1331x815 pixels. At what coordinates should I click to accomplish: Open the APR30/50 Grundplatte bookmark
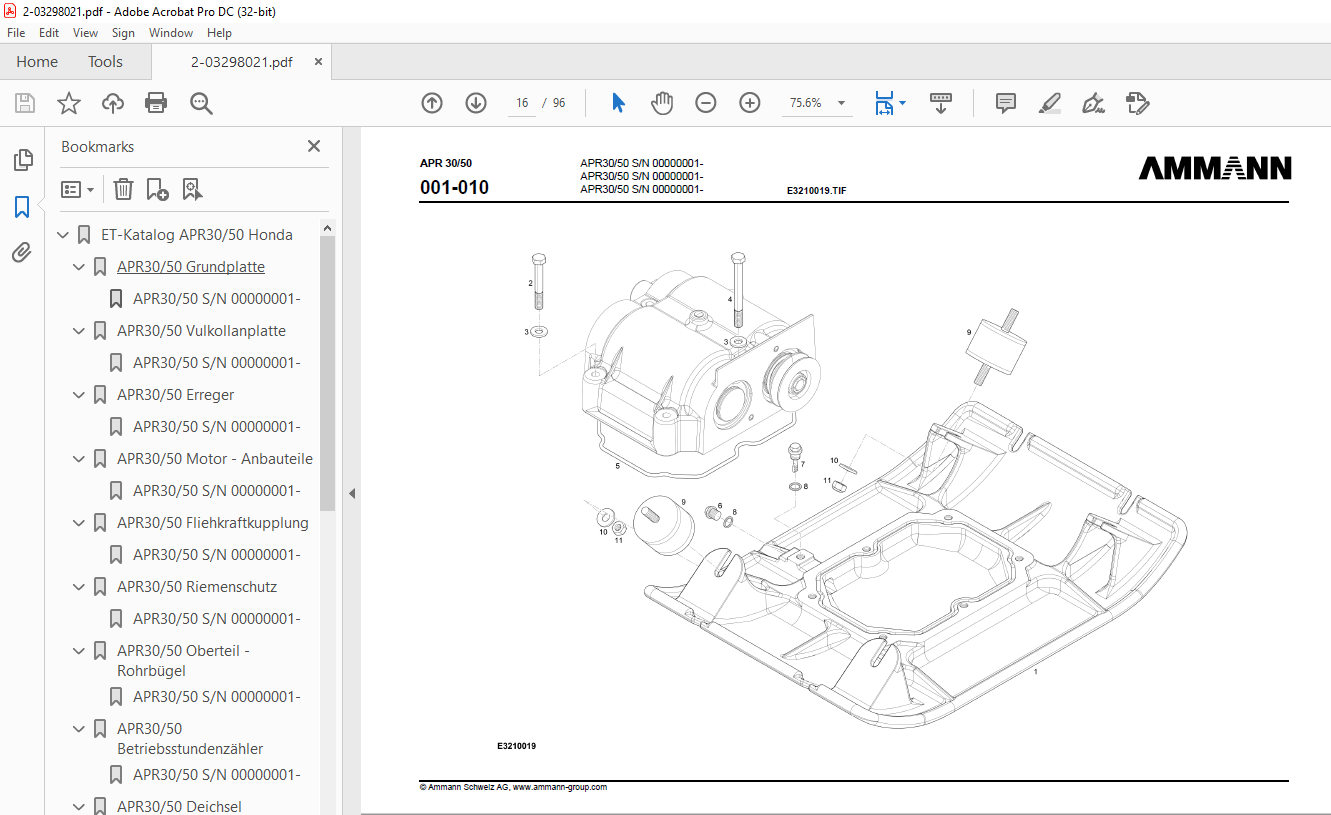pos(191,267)
